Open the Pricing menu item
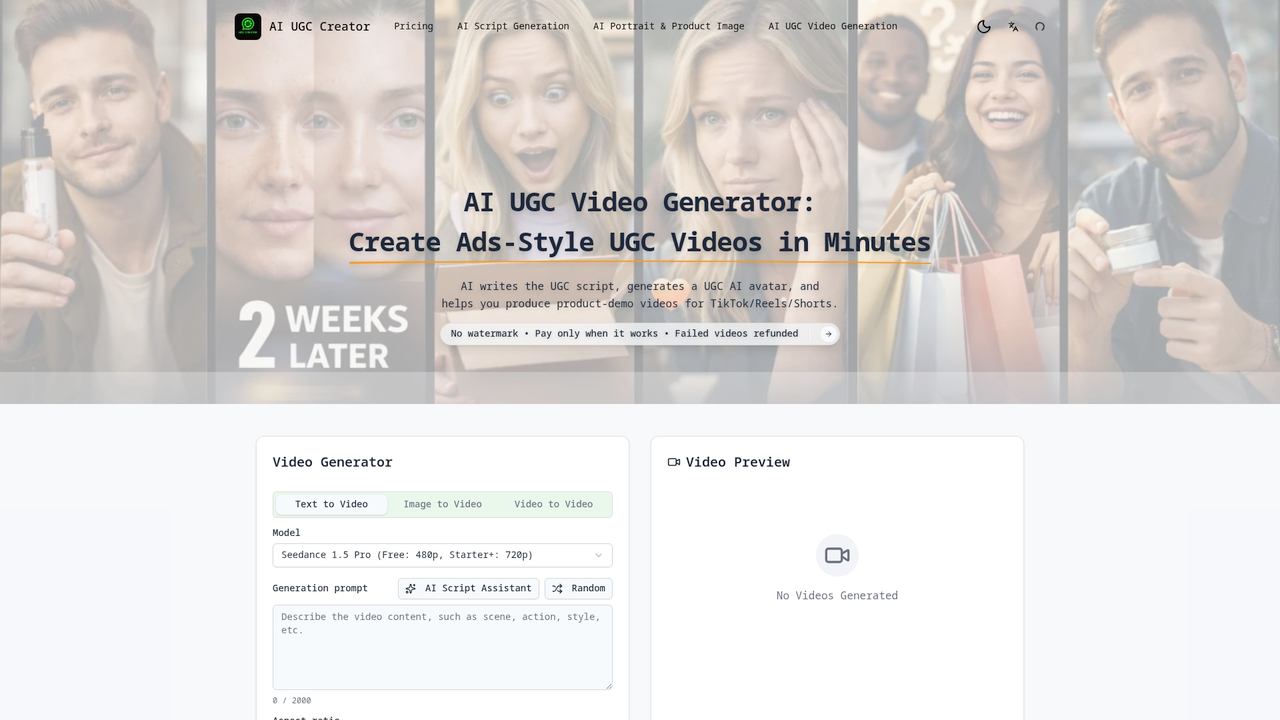Screen dimensions: 1280x720 [x=413, y=26]
